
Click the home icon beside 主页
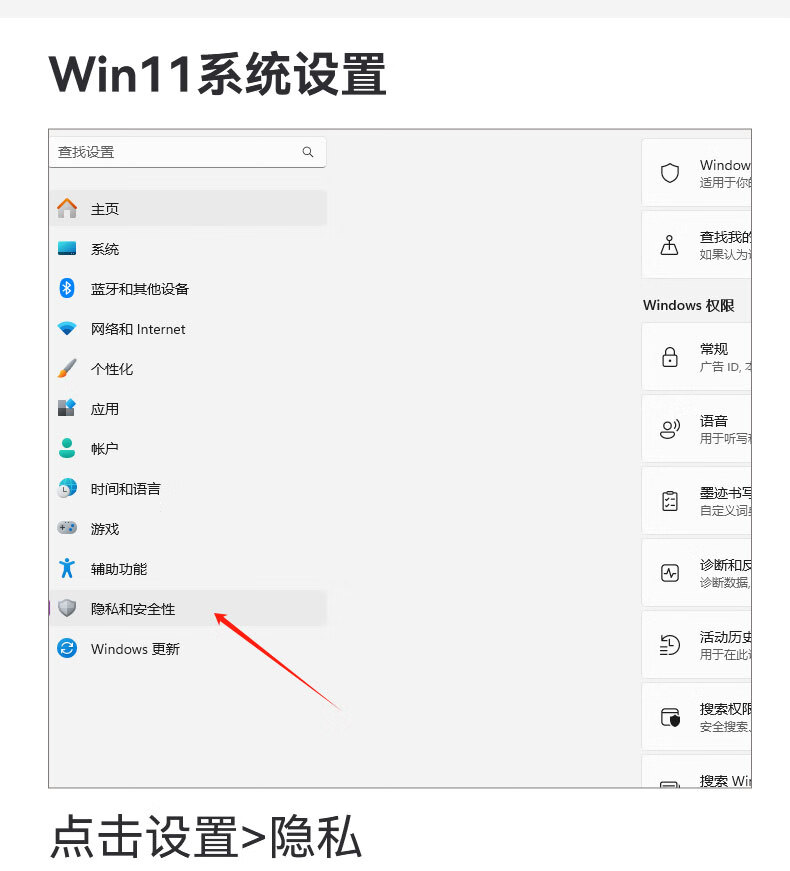(67, 208)
